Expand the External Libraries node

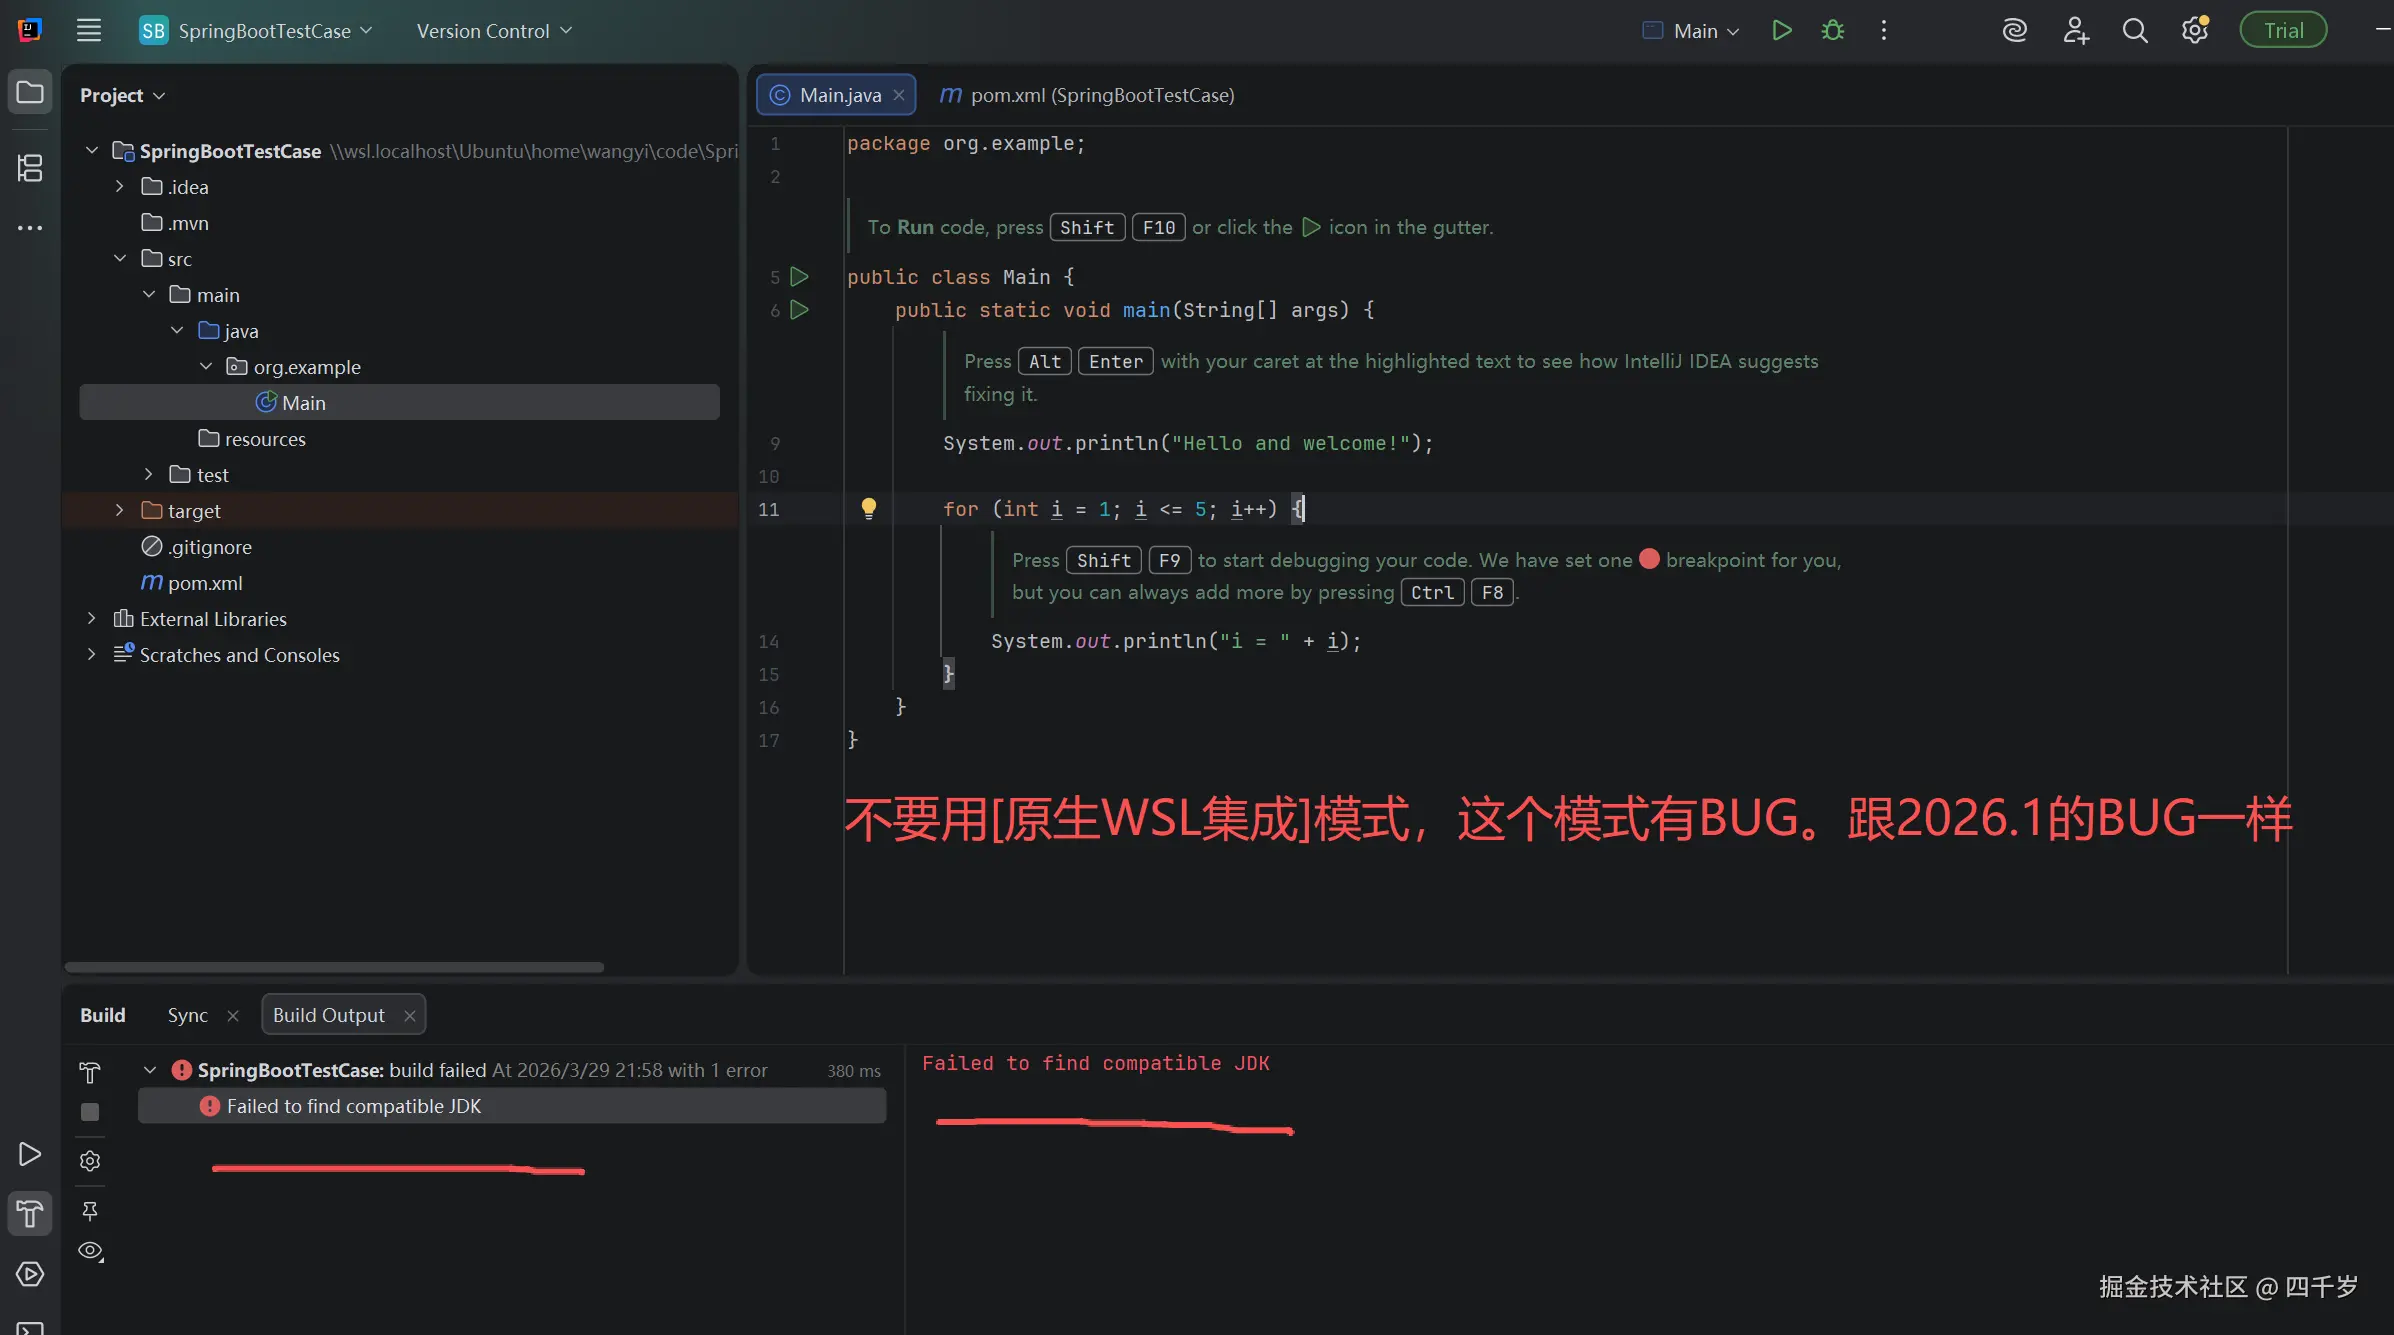pos(91,618)
